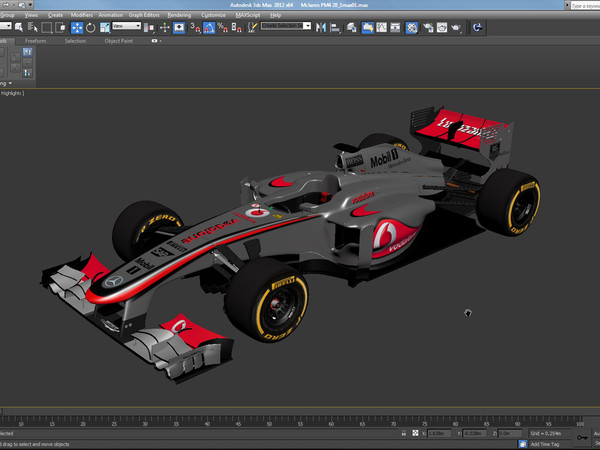This screenshot has height=450, width=600.
Task: Toggle Percent Snap
Action: point(223,27)
